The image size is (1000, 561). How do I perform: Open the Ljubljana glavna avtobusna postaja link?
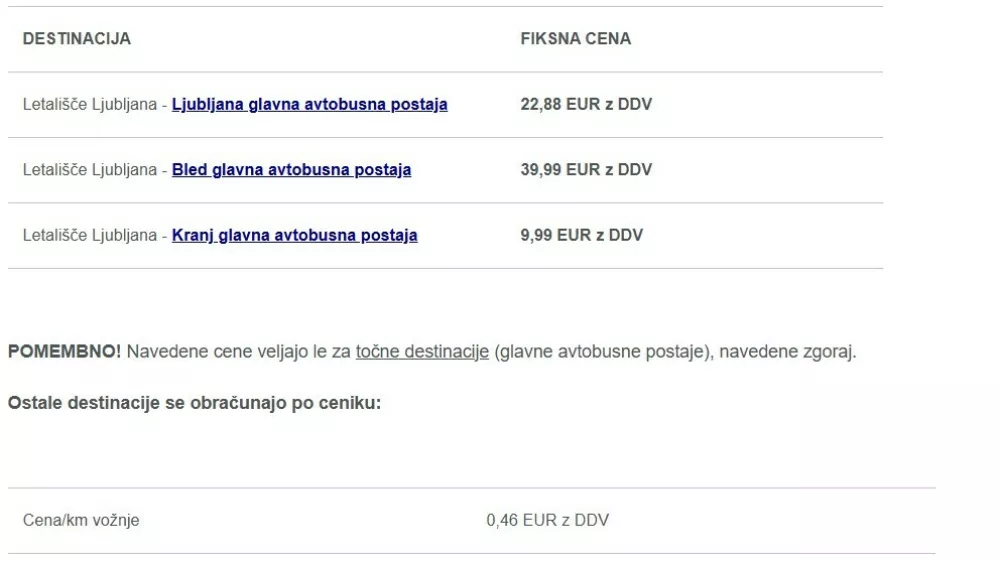click(309, 104)
